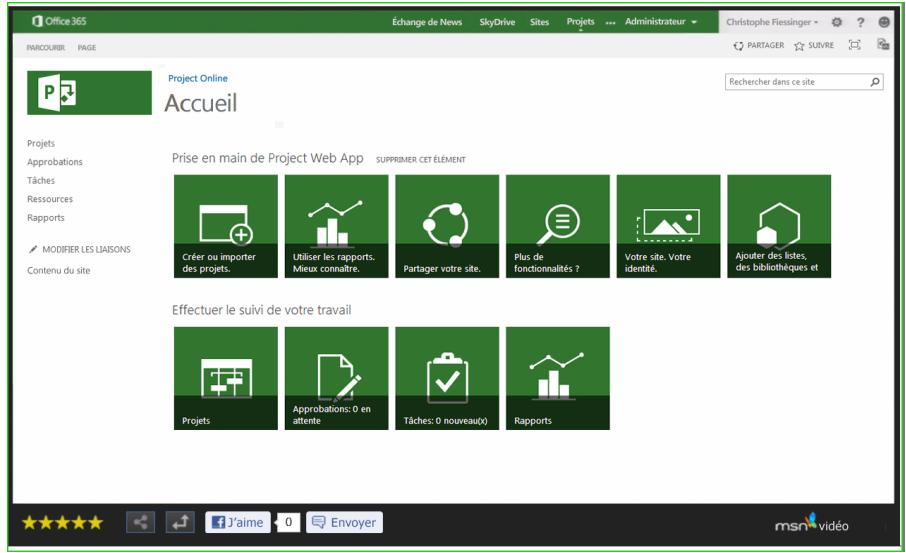Open Projets in the left sidebar
Image resolution: width=906 pixels, height=553 pixels.
41,143
